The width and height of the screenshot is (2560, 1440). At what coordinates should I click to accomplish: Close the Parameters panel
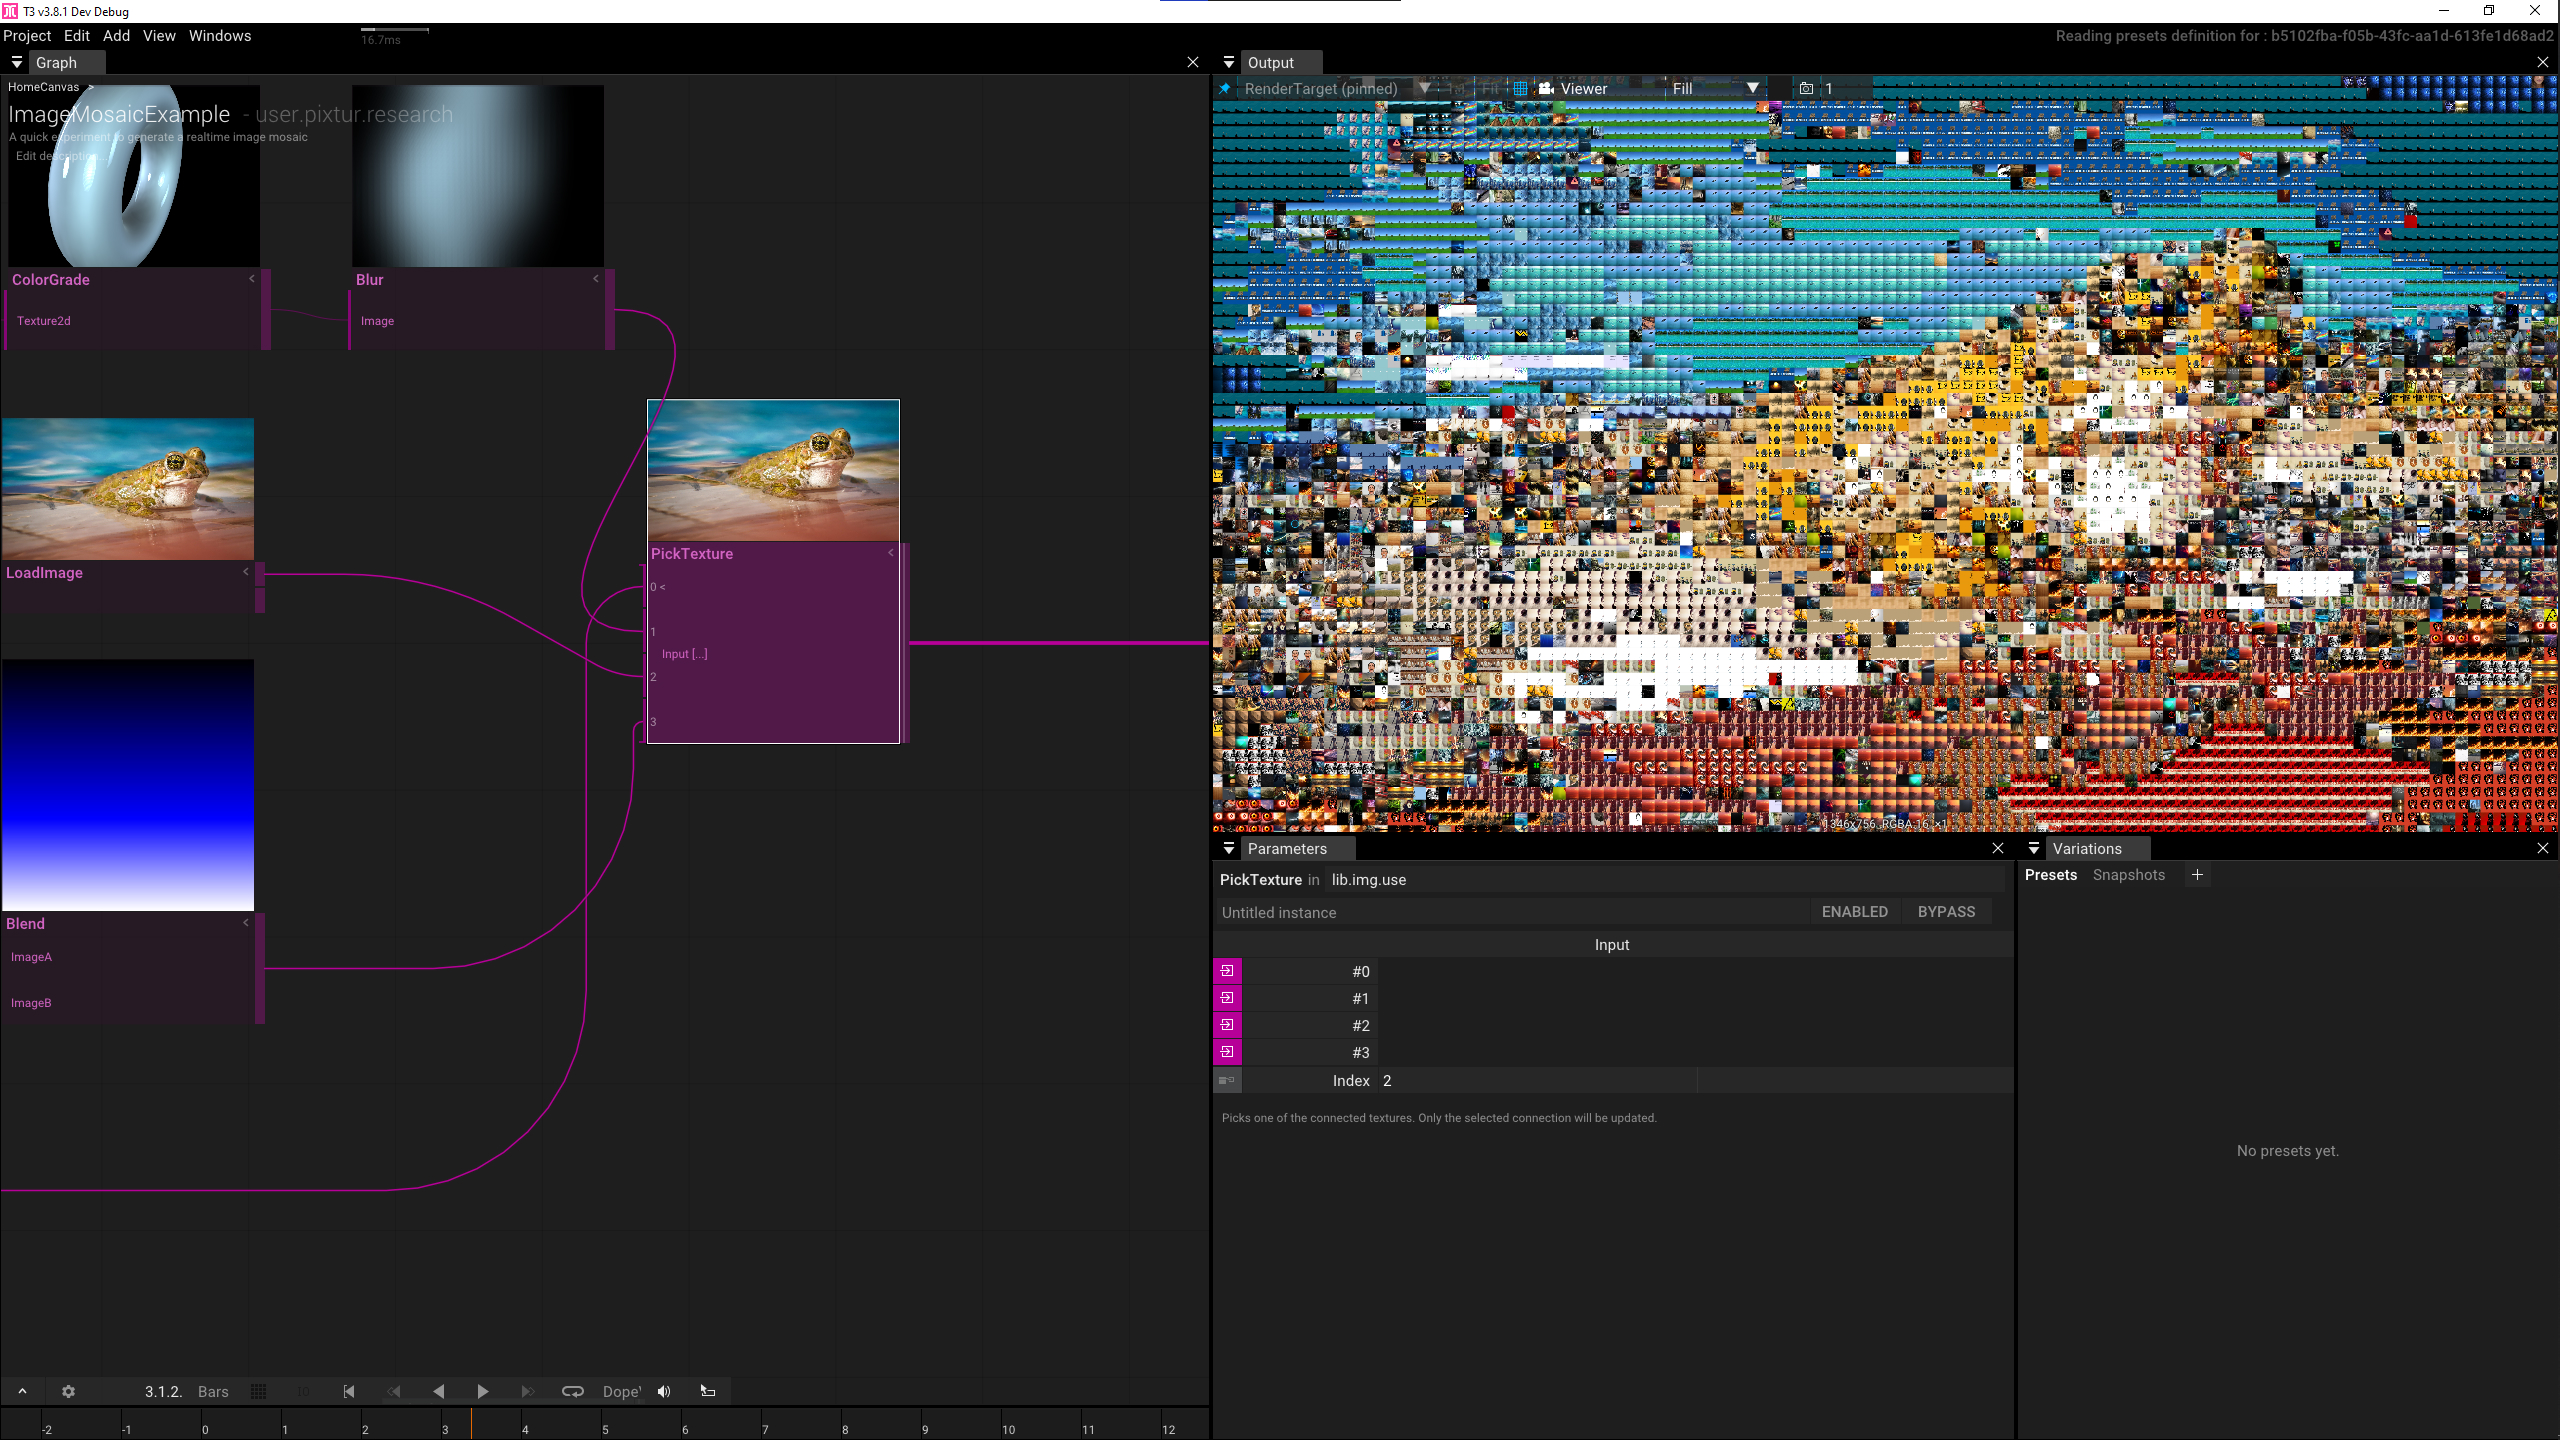tap(1998, 848)
